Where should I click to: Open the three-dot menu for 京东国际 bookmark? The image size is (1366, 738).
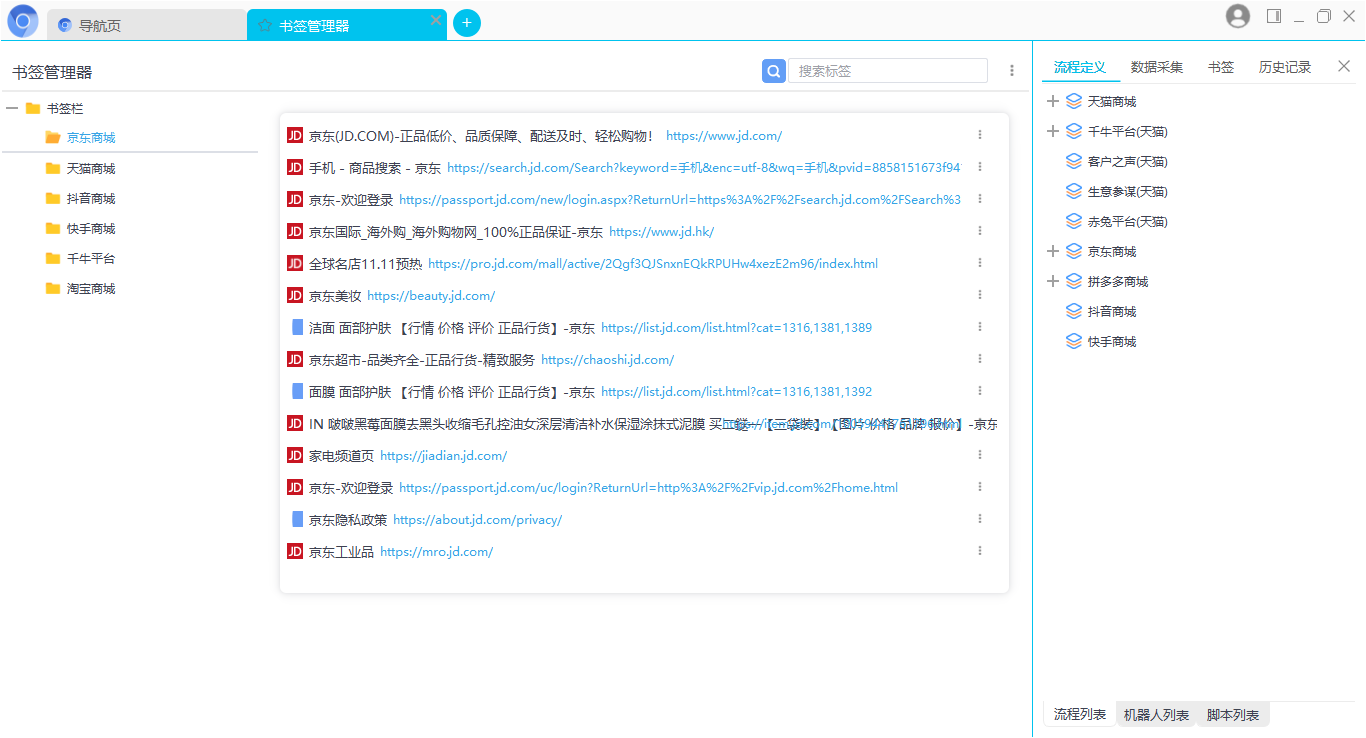point(980,231)
